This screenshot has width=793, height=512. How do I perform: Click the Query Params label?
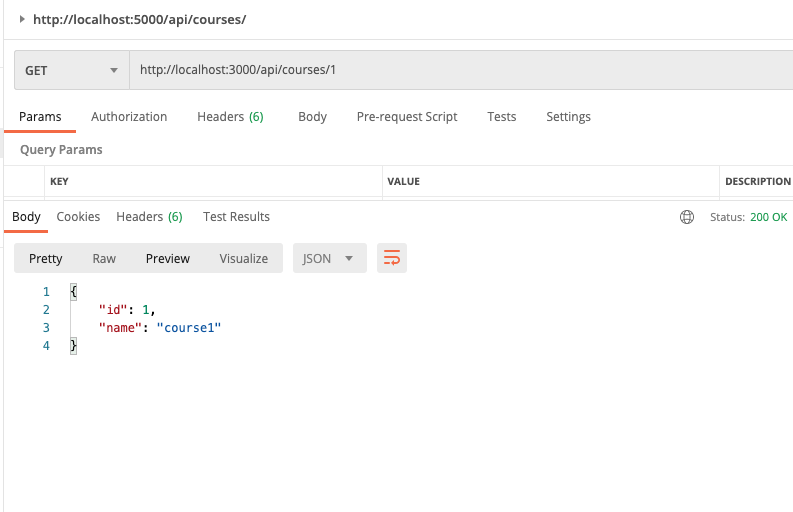click(x=61, y=150)
